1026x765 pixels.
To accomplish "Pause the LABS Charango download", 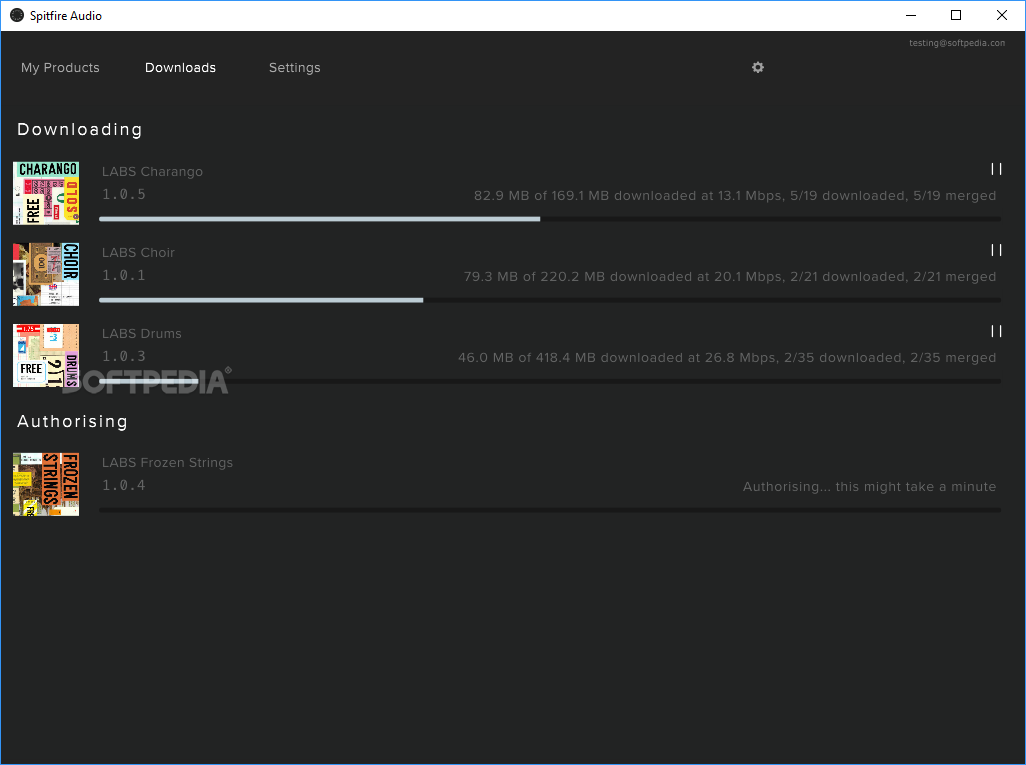I will 996,169.
